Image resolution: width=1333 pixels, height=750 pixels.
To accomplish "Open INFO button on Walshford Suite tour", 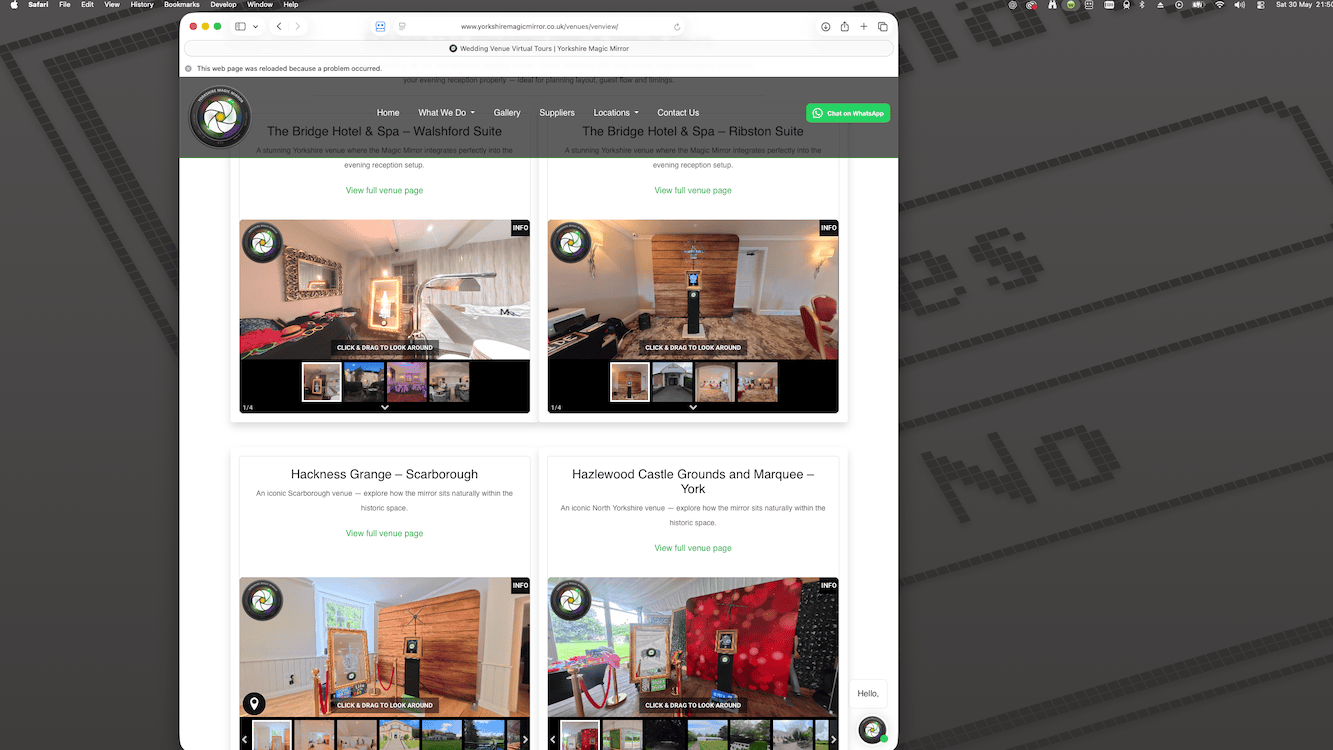I will click(521, 228).
